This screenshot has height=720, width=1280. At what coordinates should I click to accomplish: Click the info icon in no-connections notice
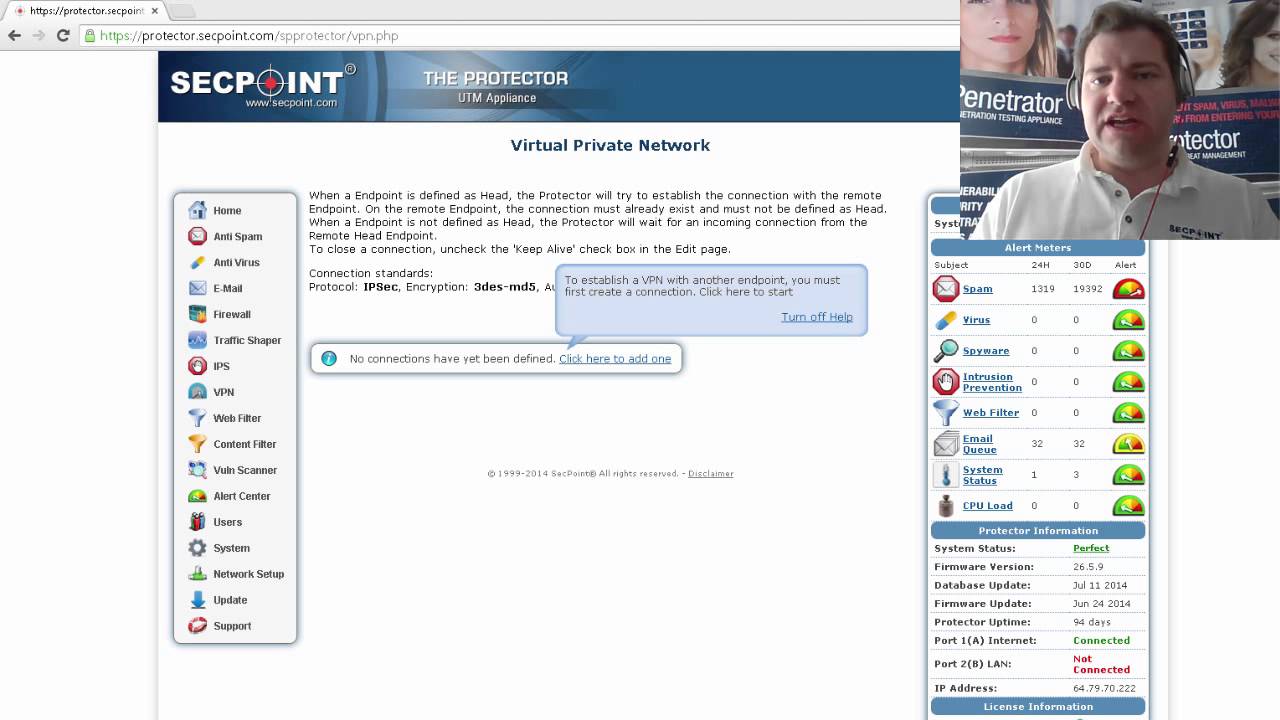point(328,358)
